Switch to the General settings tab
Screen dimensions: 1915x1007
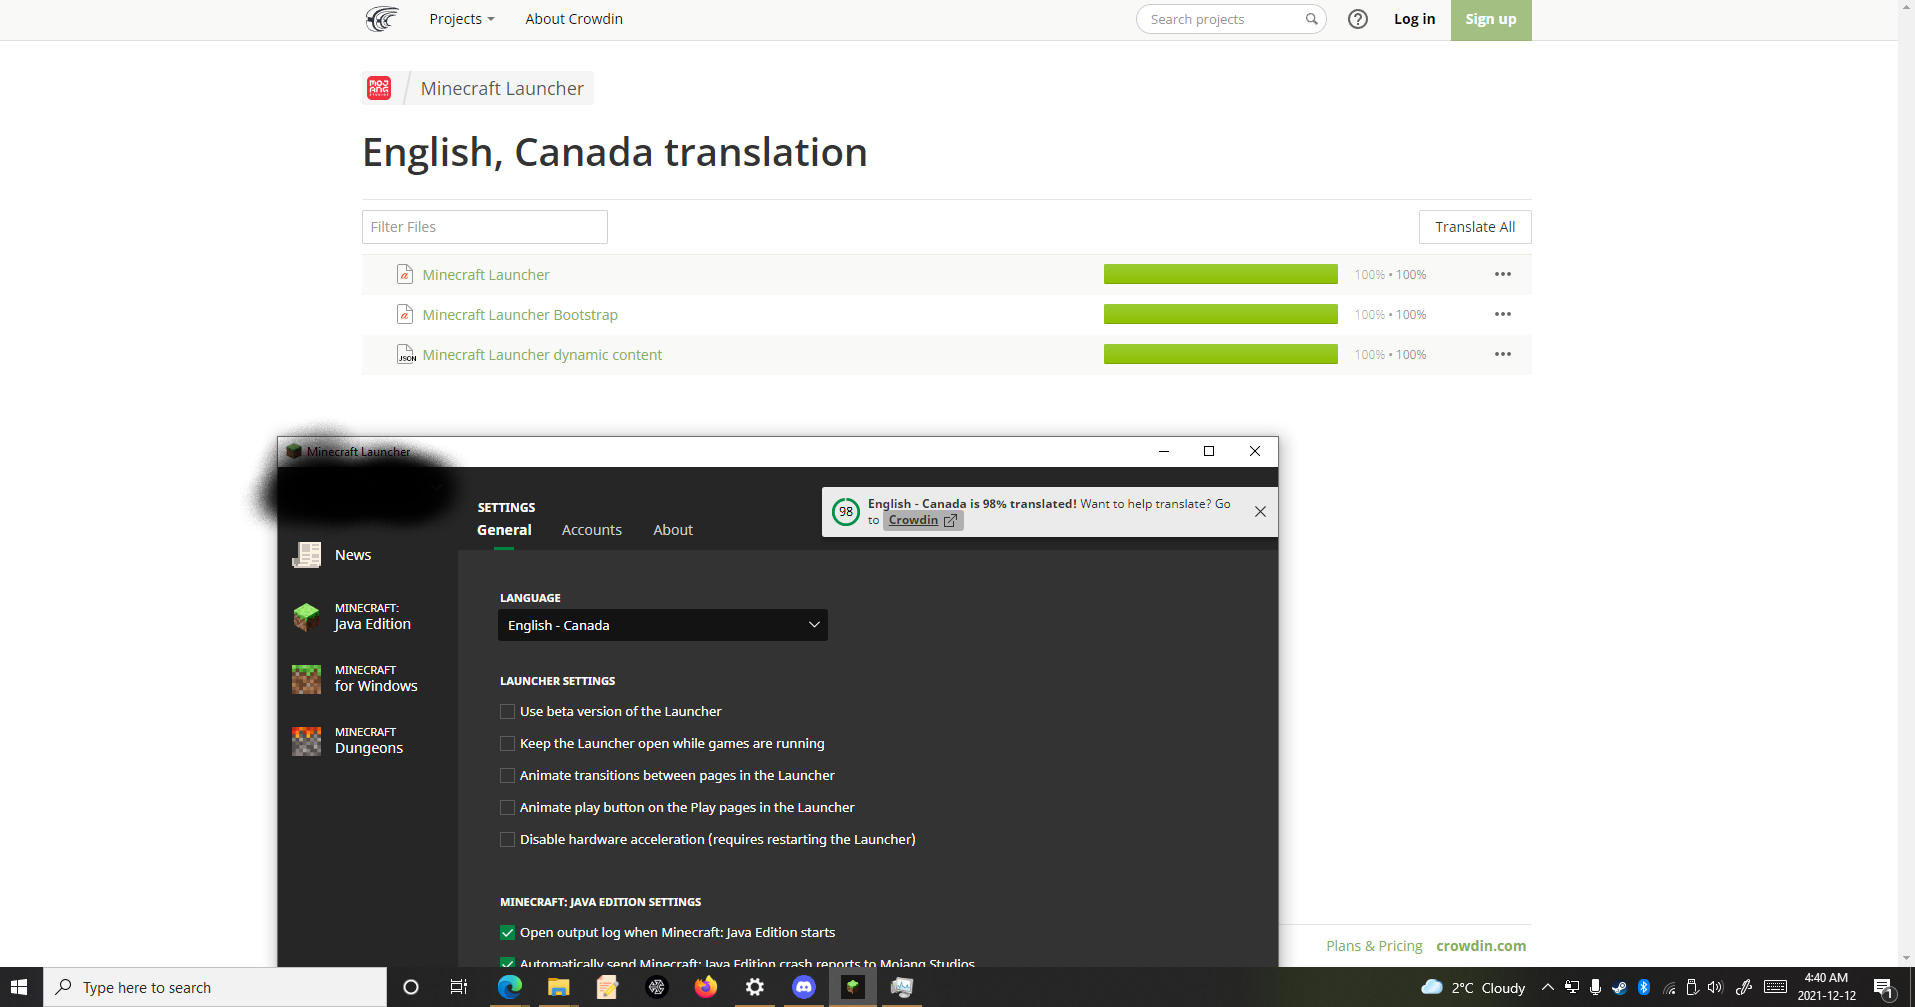[x=504, y=530]
